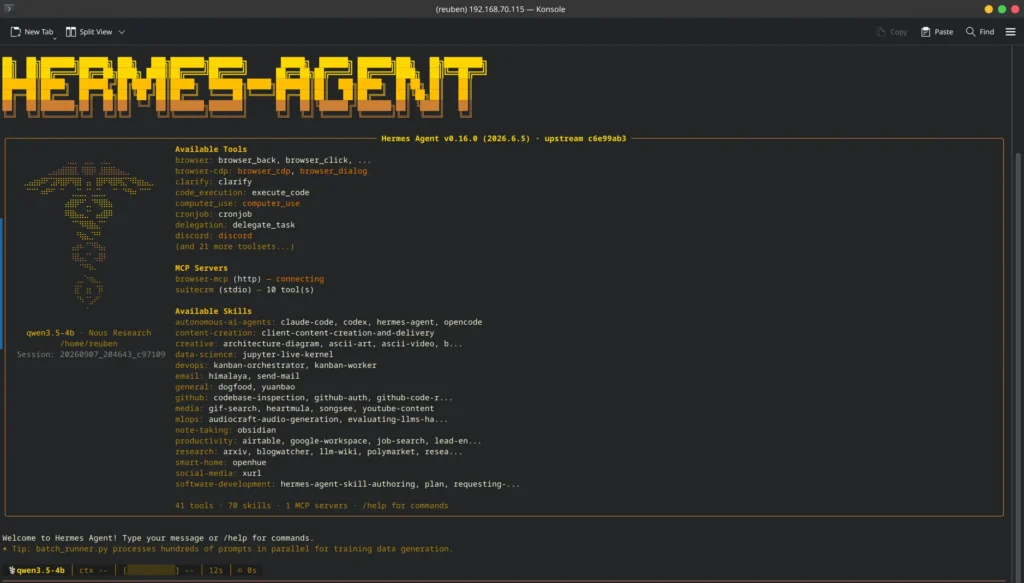Click the 'openhue' smart-home skill

click(x=249, y=462)
